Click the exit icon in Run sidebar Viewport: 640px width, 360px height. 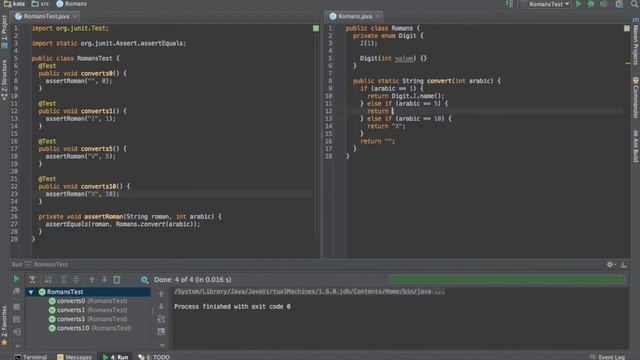point(16,332)
